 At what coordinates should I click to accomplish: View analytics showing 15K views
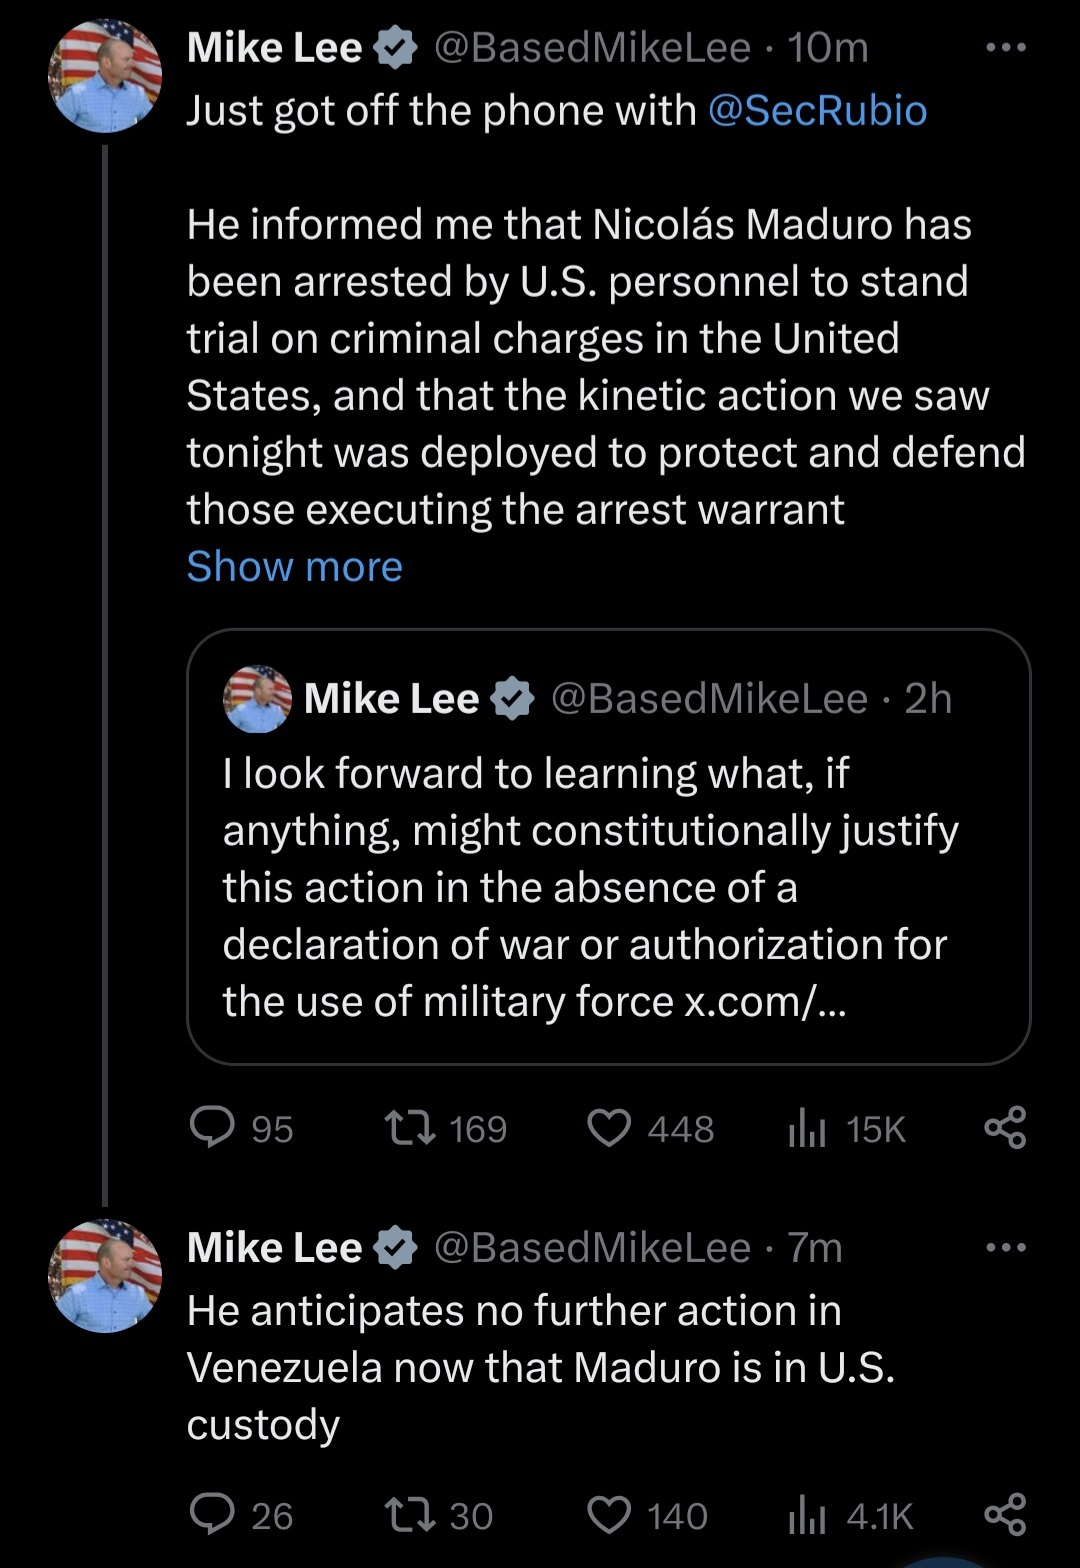[806, 1129]
